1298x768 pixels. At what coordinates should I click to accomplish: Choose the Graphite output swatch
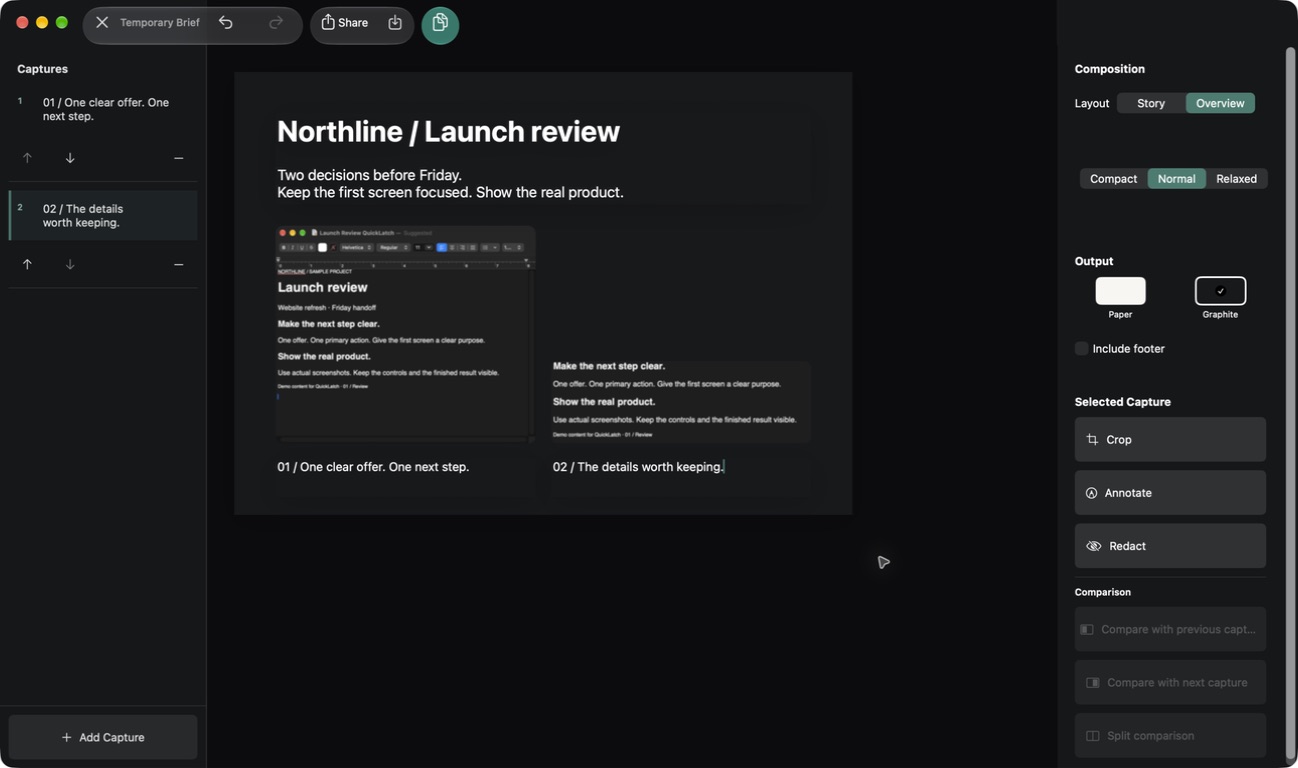coord(1220,291)
